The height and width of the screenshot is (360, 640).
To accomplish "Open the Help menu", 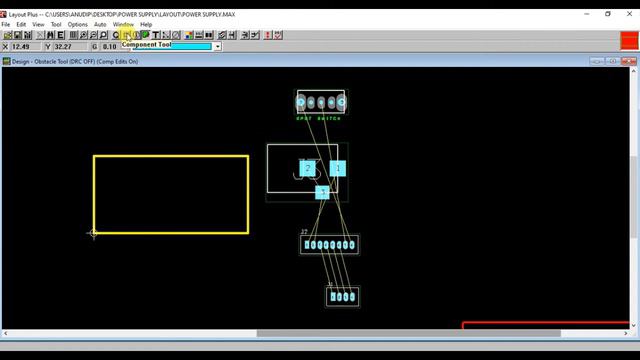I will [x=146, y=24].
